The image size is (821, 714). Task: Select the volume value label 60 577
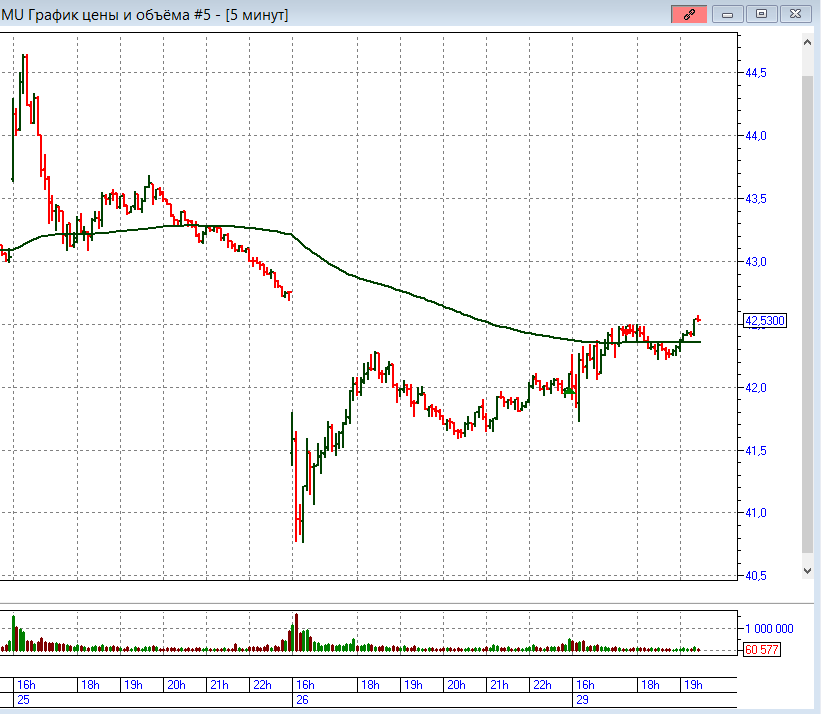point(762,650)
